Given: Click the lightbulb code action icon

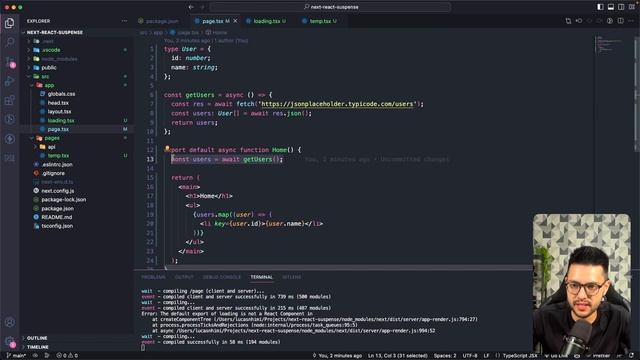Looking at the screenshot, I should coord(167,149).
